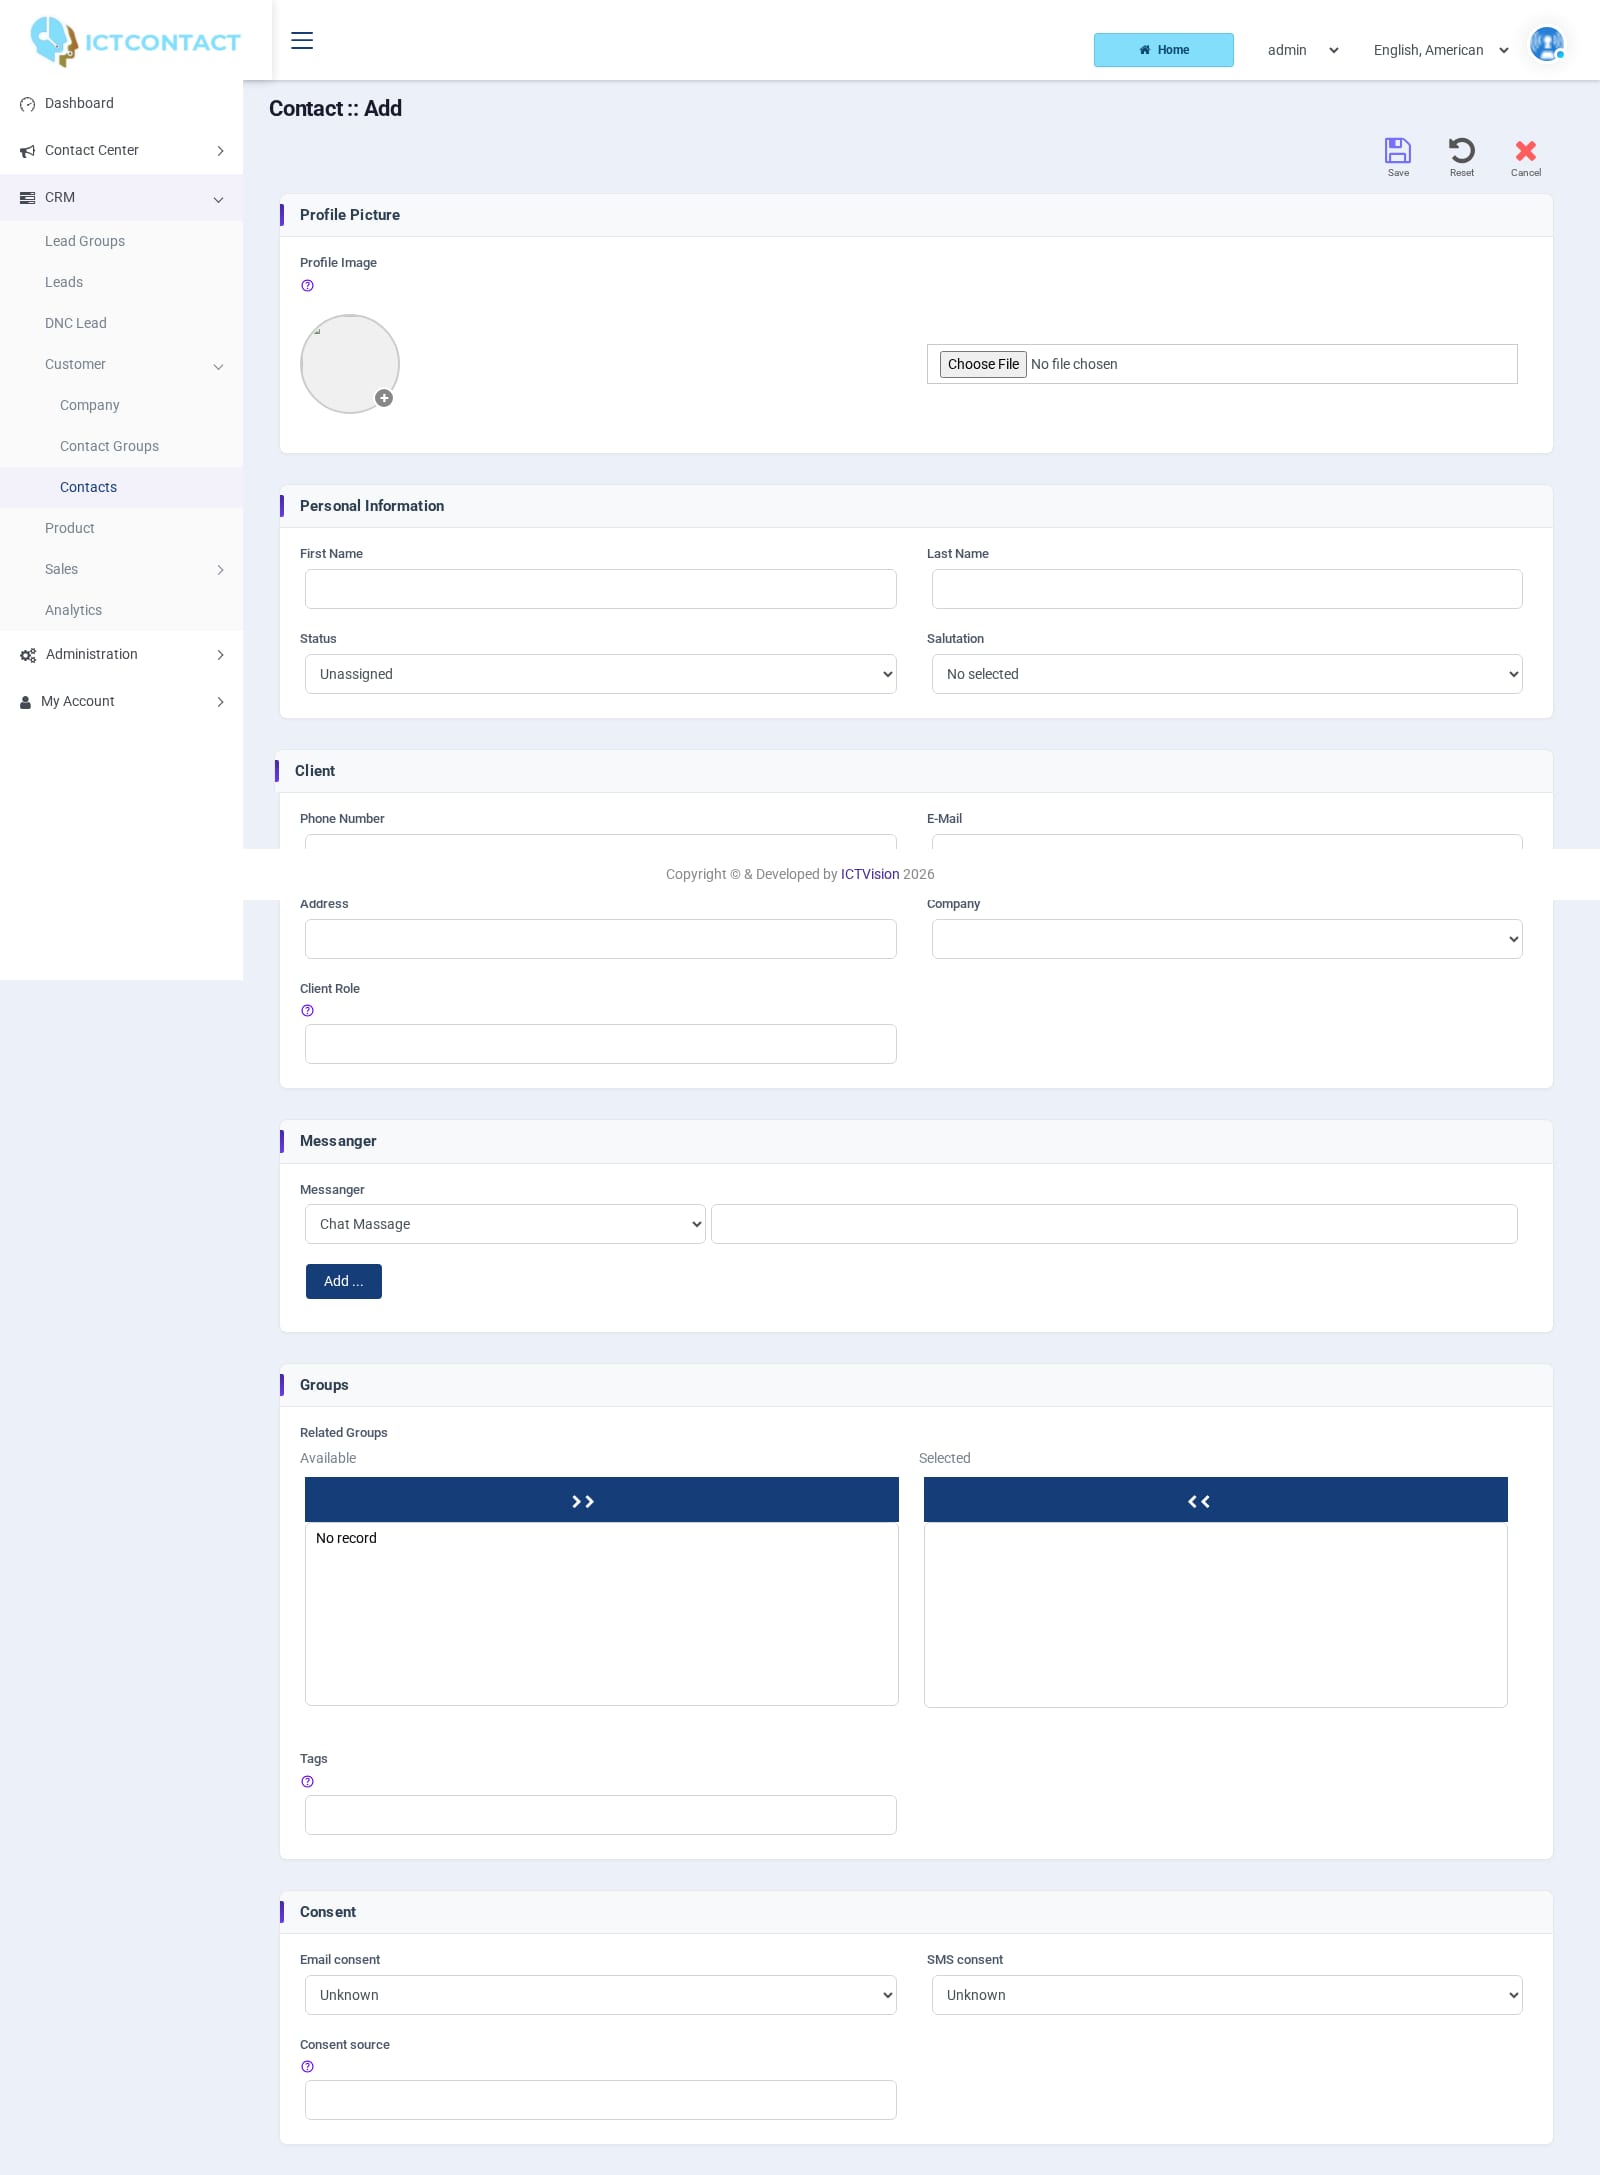This screenshot has height=2175, width=1600.
Task: Open the ICTVision footer link
Action: [870, 874]
